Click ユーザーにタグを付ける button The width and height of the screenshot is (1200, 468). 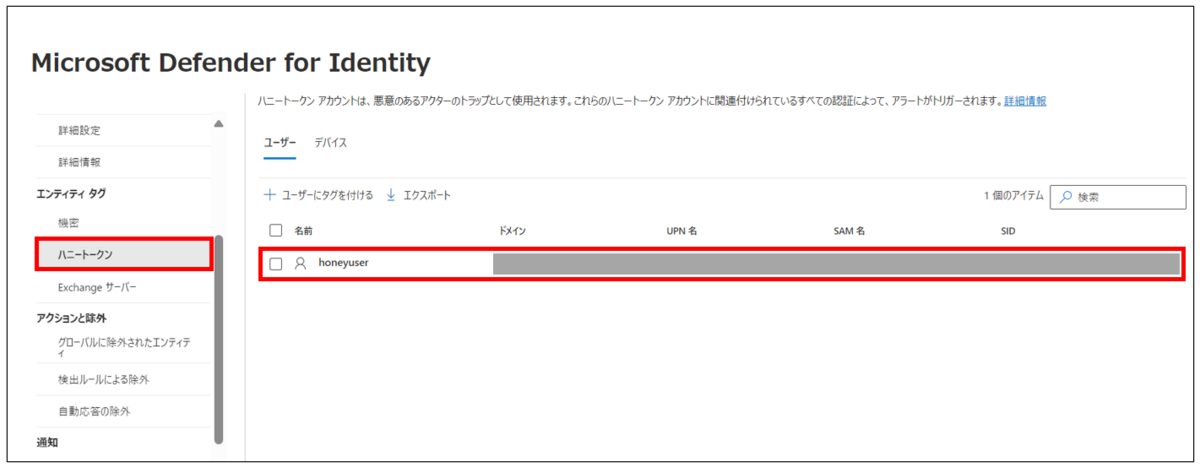point(318,195)
